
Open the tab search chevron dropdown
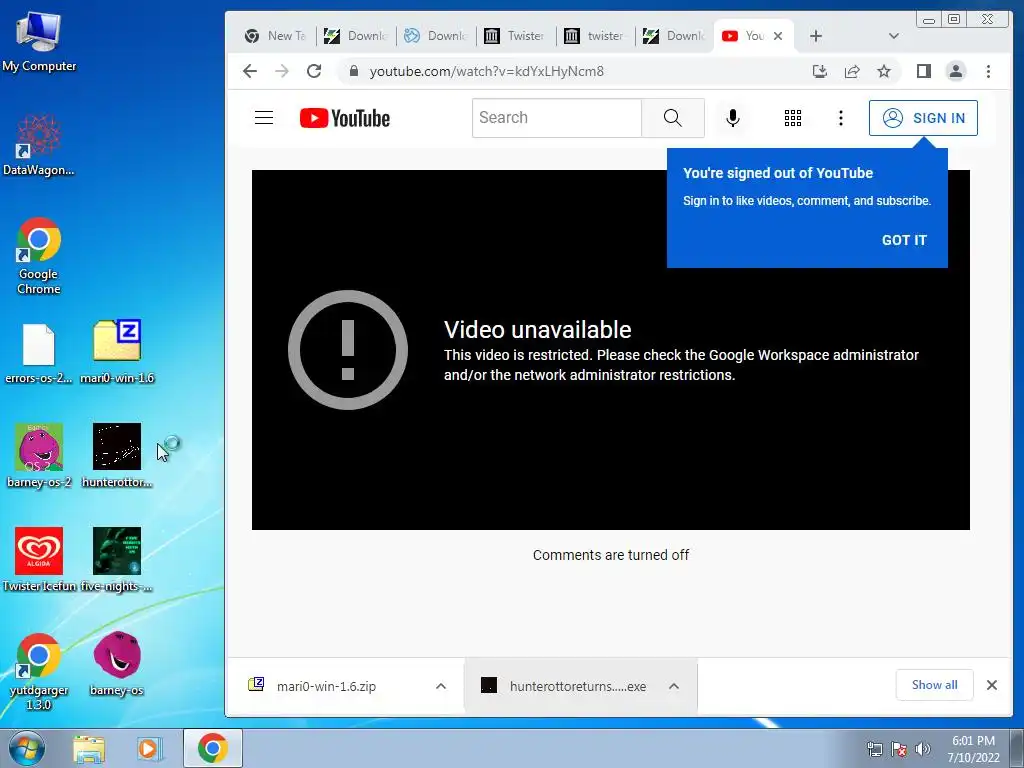(893, 36)
